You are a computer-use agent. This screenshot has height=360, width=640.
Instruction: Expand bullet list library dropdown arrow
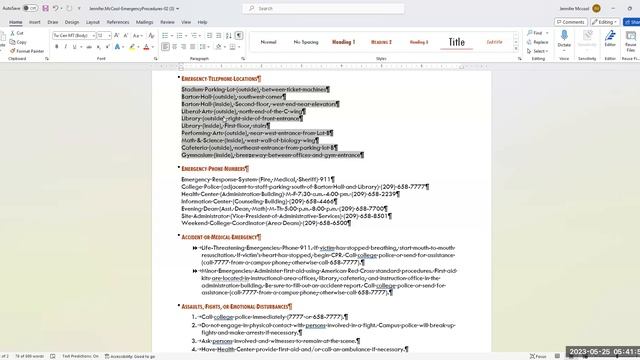point(172,36)
